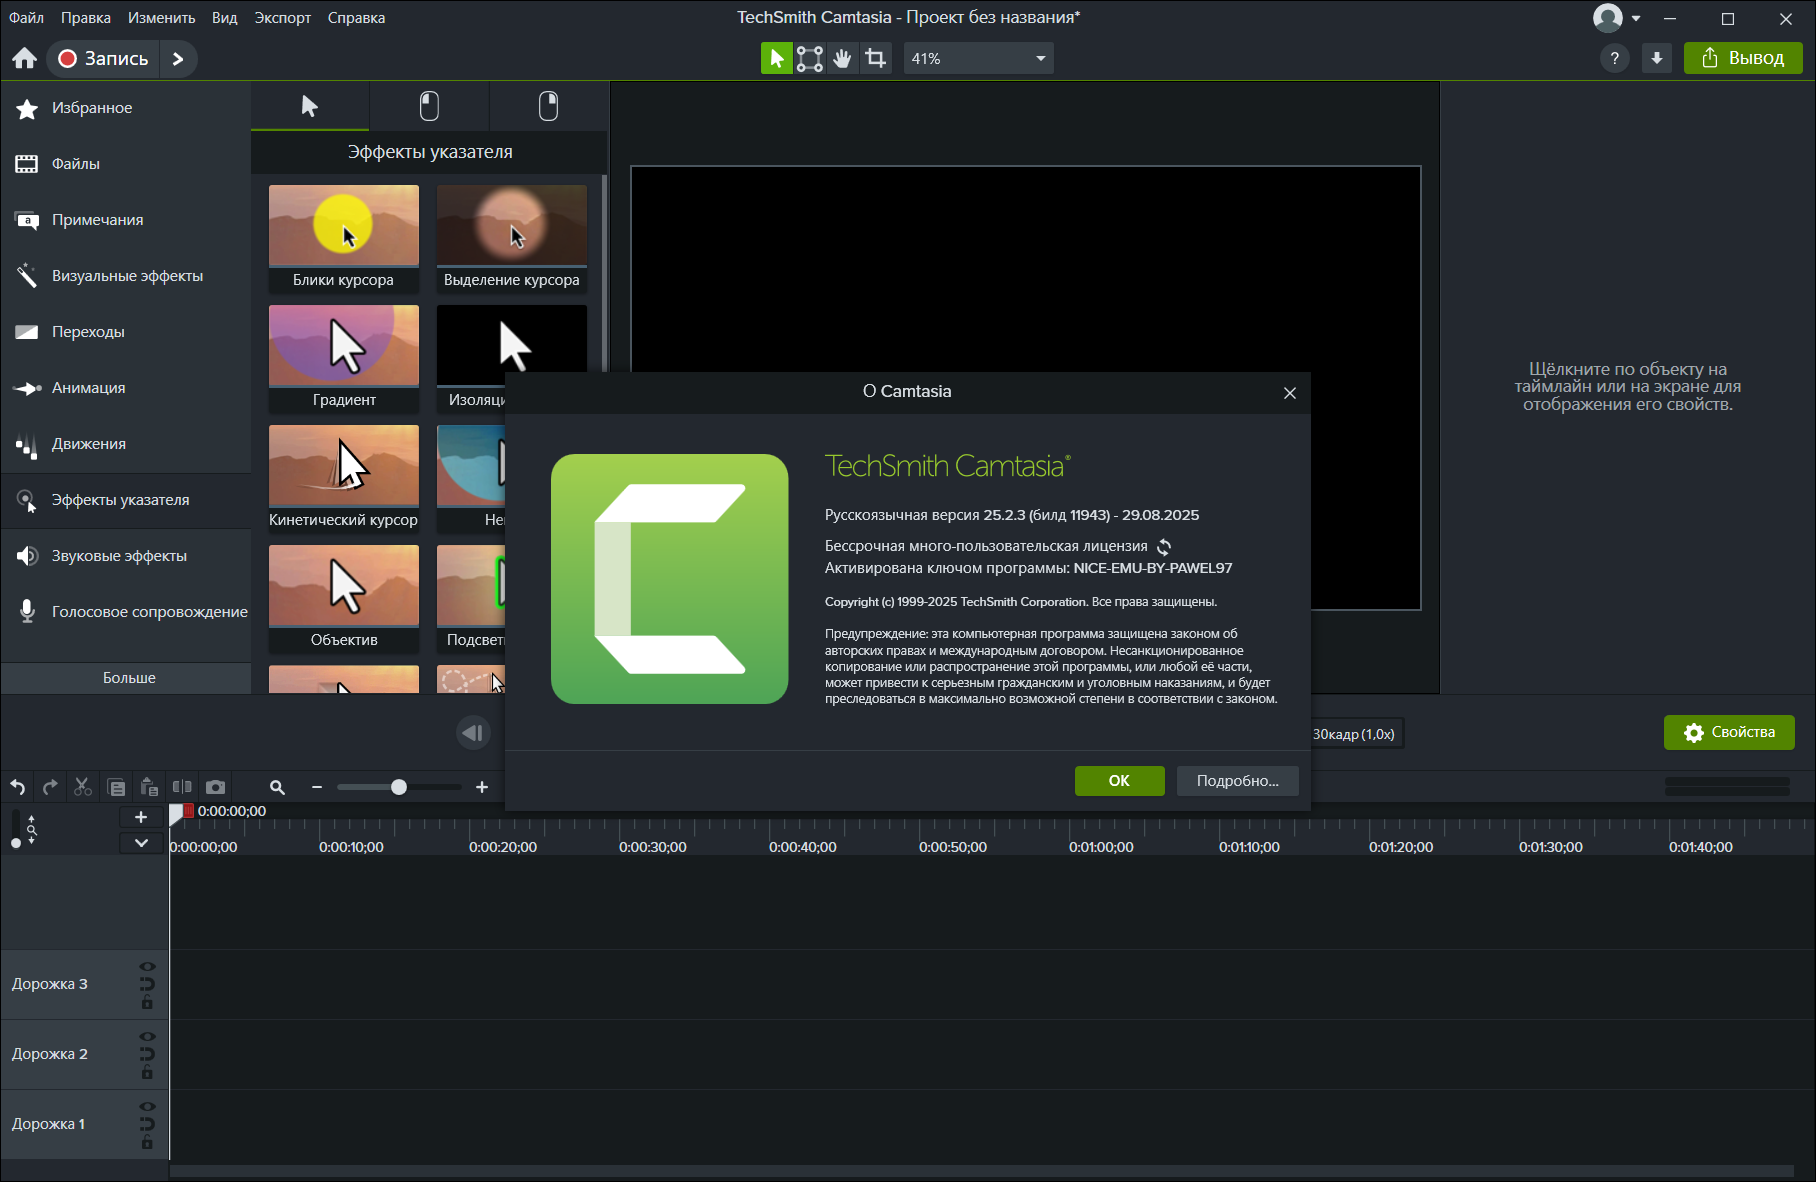Screen dimensions: 1816x1182
Task: Click the camera snapshot icon
Action: click(x=215, y=787)
